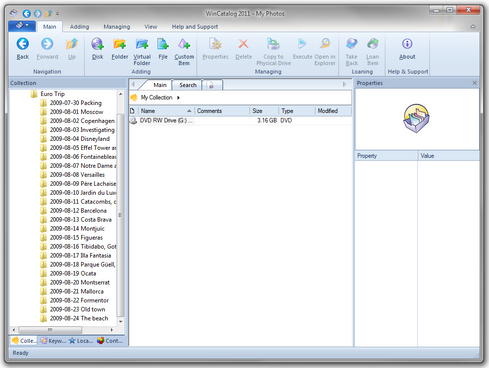Switch to the Adding ribbon tab
This screenshot has width=489, height=368.
pyautogui.click(x=79, y=27)
